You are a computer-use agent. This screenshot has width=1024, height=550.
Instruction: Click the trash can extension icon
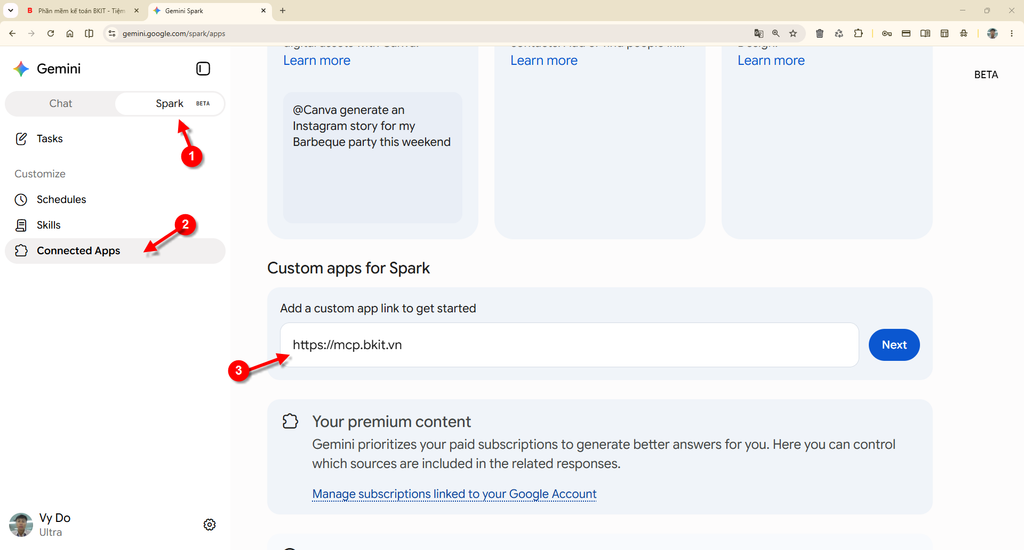coord(820,33)
